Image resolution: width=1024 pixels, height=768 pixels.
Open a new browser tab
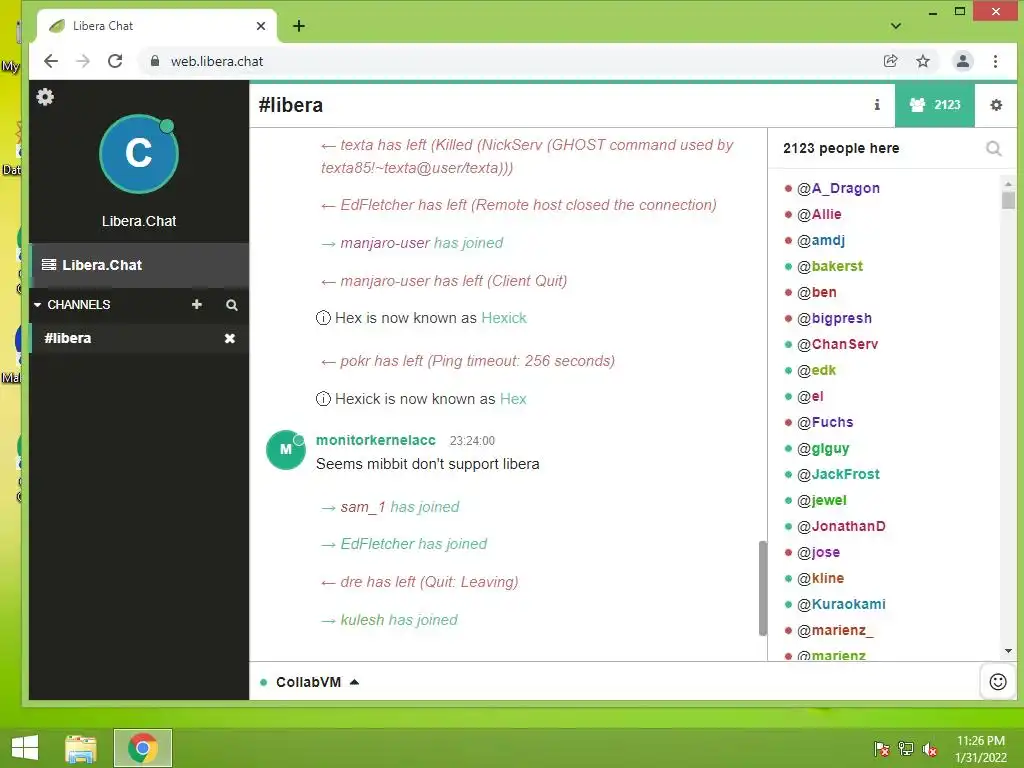pos(299,26)
